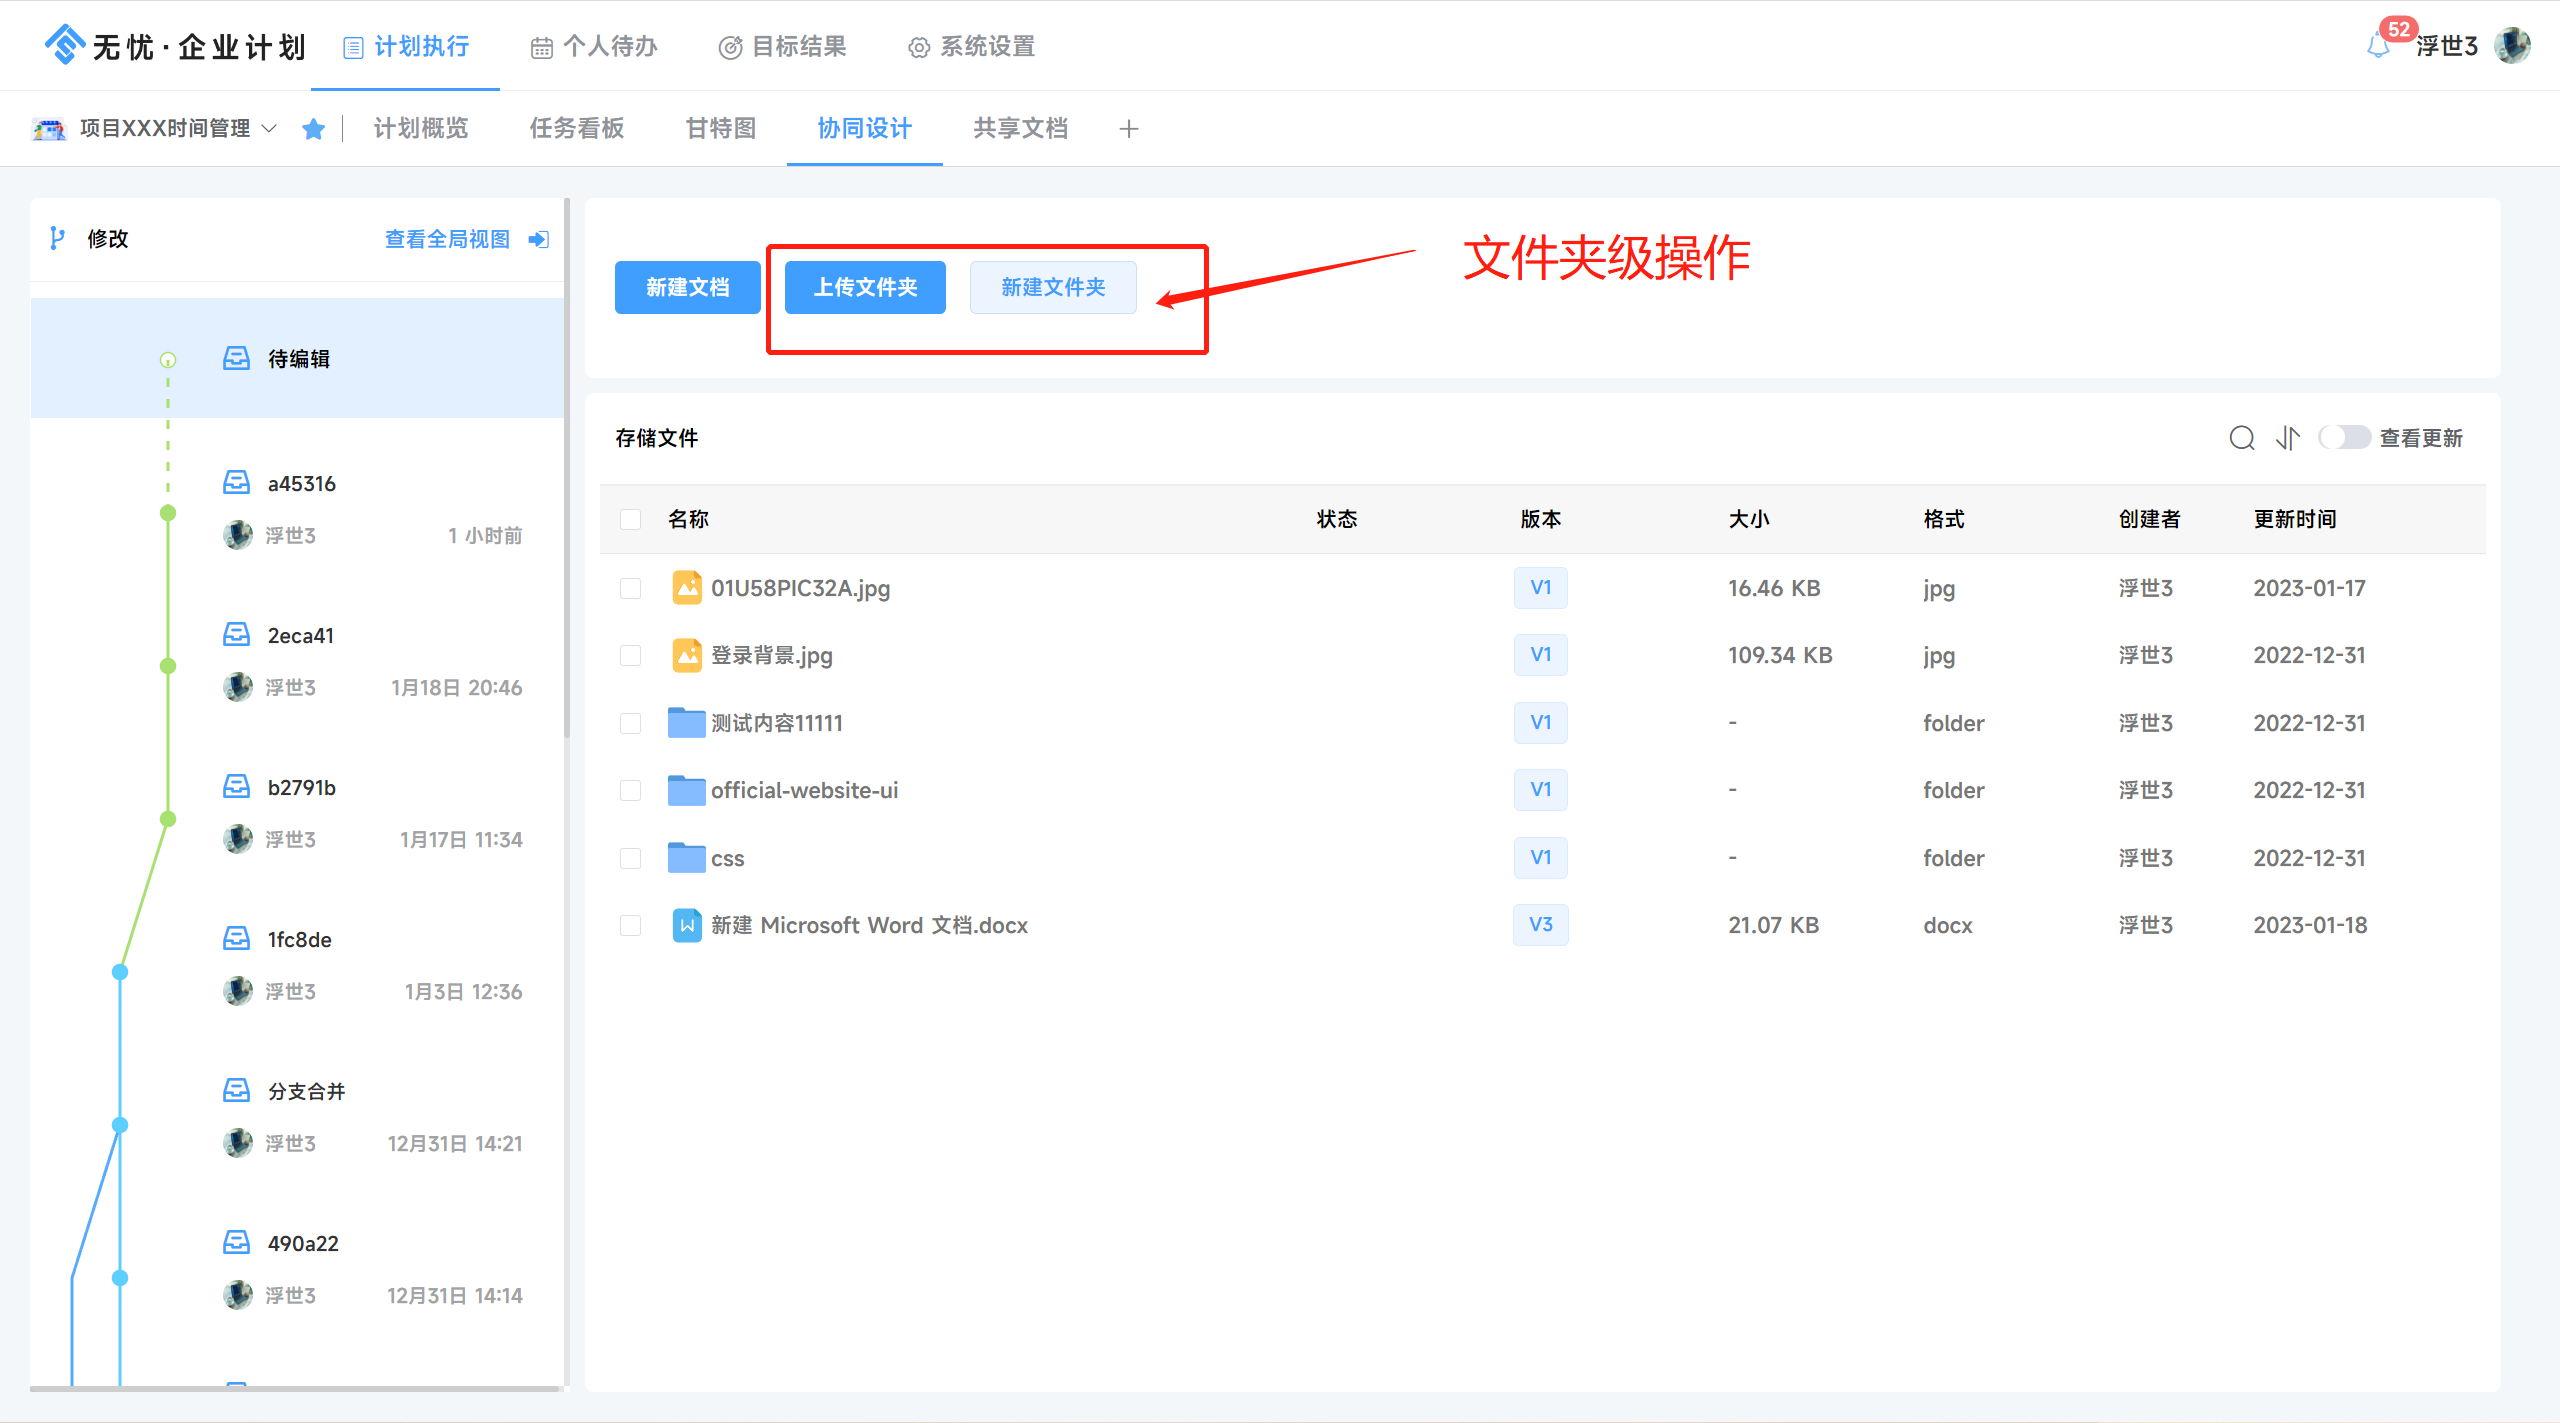Viewport: 2560px width, 1423px height.
Task: Switch to the 甘特图 tab
Action: tap(721, 129)
